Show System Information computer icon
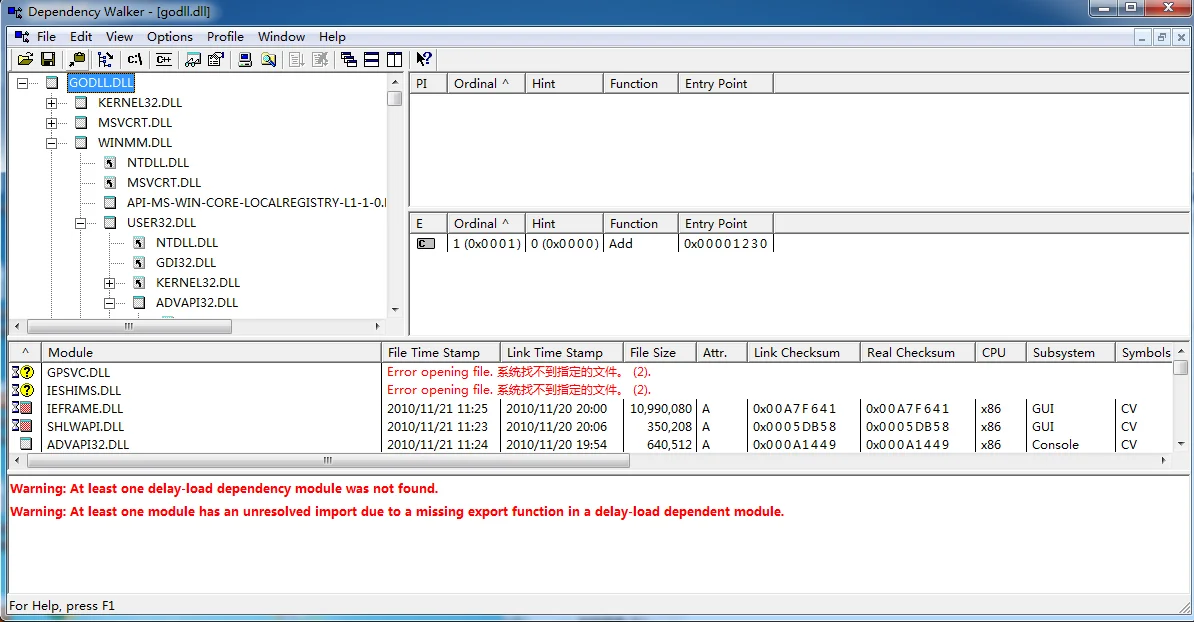Viewport: 1194px width, 622px height. pyautogui.click(x=245, y=59)
